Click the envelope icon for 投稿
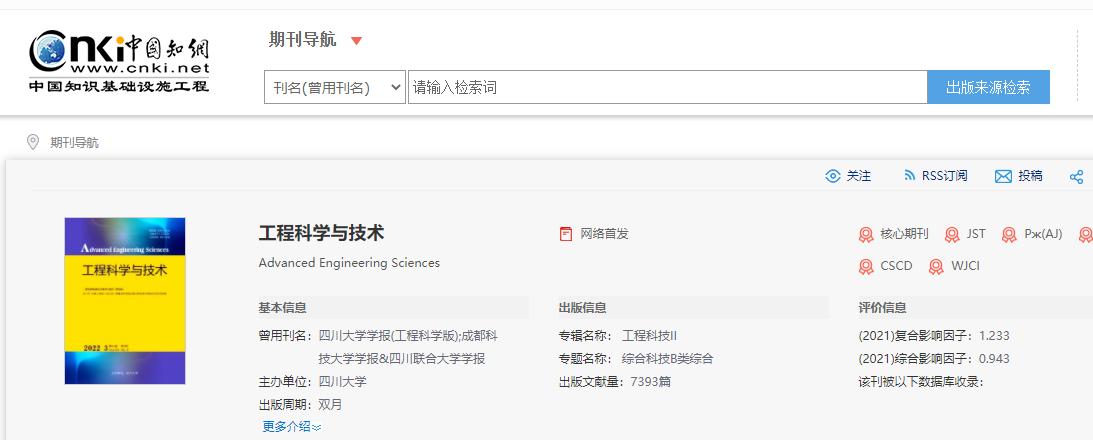 pyautogui.click(x=1003, y=176)
